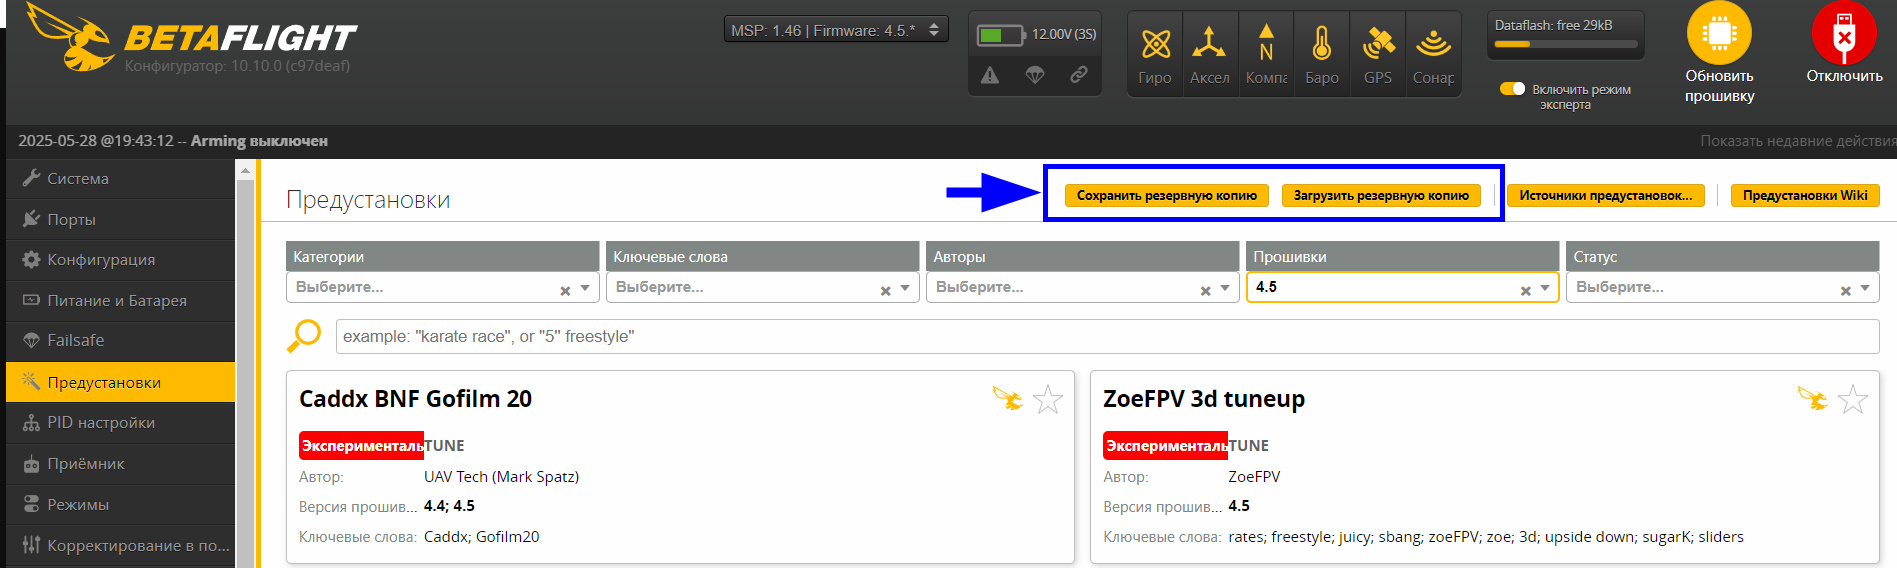Click the Sonar sensor icon
Screen dimensions: 1897x568
tap(1433, 43)
